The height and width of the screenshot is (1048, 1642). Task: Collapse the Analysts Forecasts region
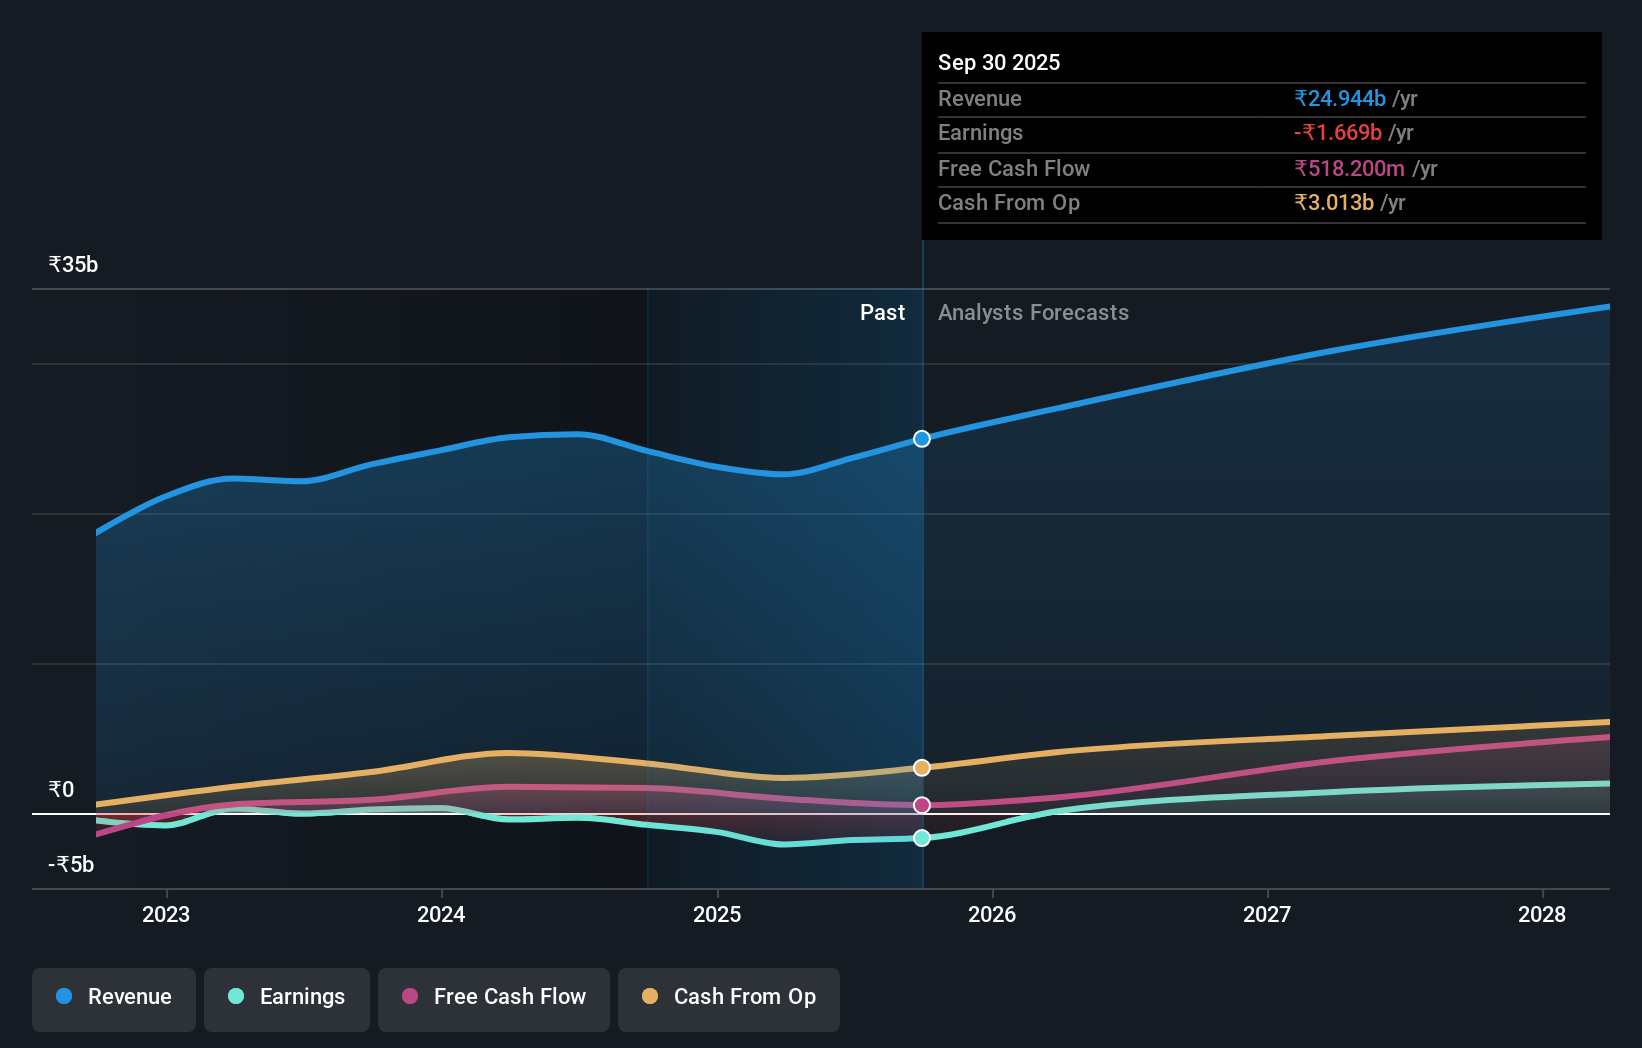pyautogui.click(x=1033, y=312)
